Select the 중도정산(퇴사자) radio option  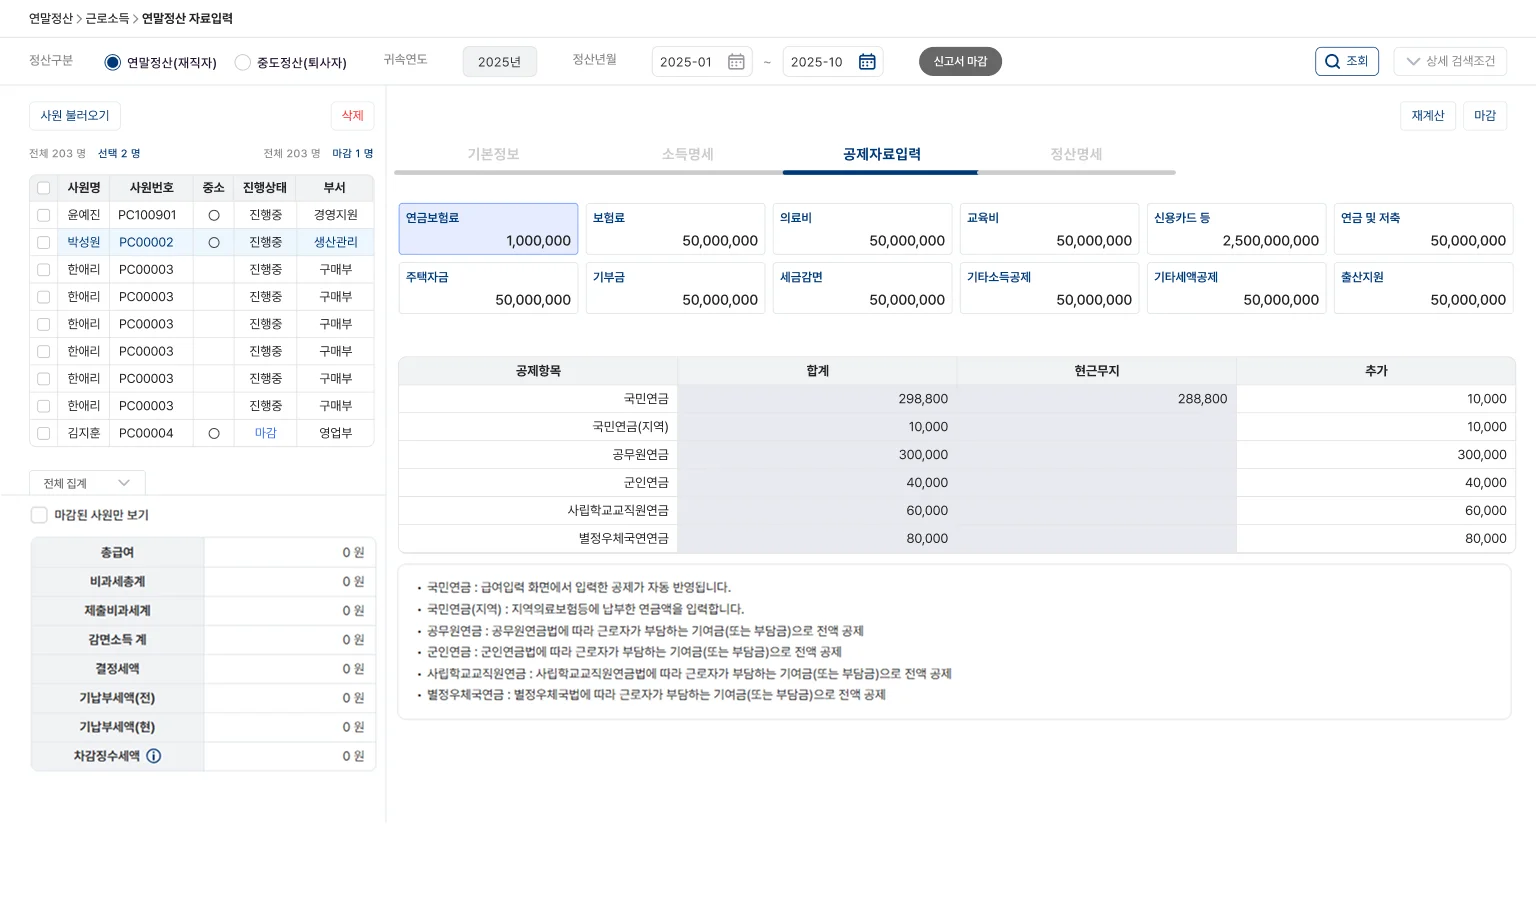tap(243, 62)
